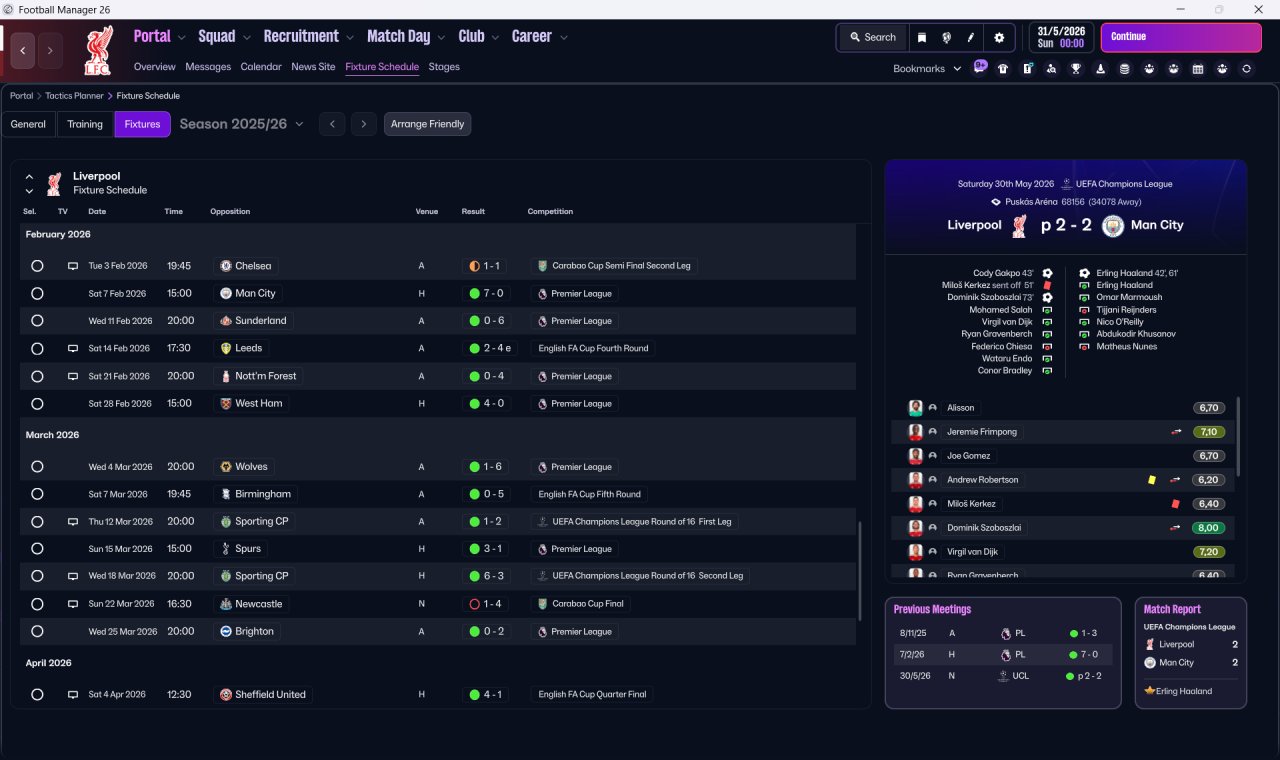Select the Sheffield United fixture radio button
The image size is (1280, 760).
point(37,694)
